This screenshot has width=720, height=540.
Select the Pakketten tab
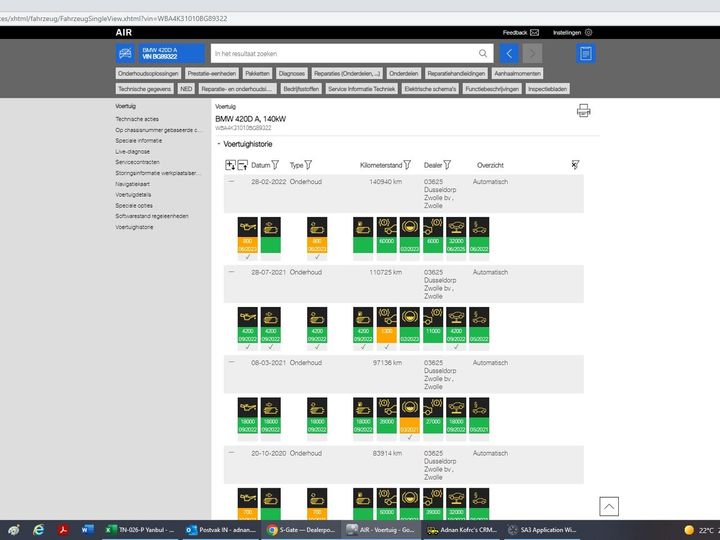(257, 73)
